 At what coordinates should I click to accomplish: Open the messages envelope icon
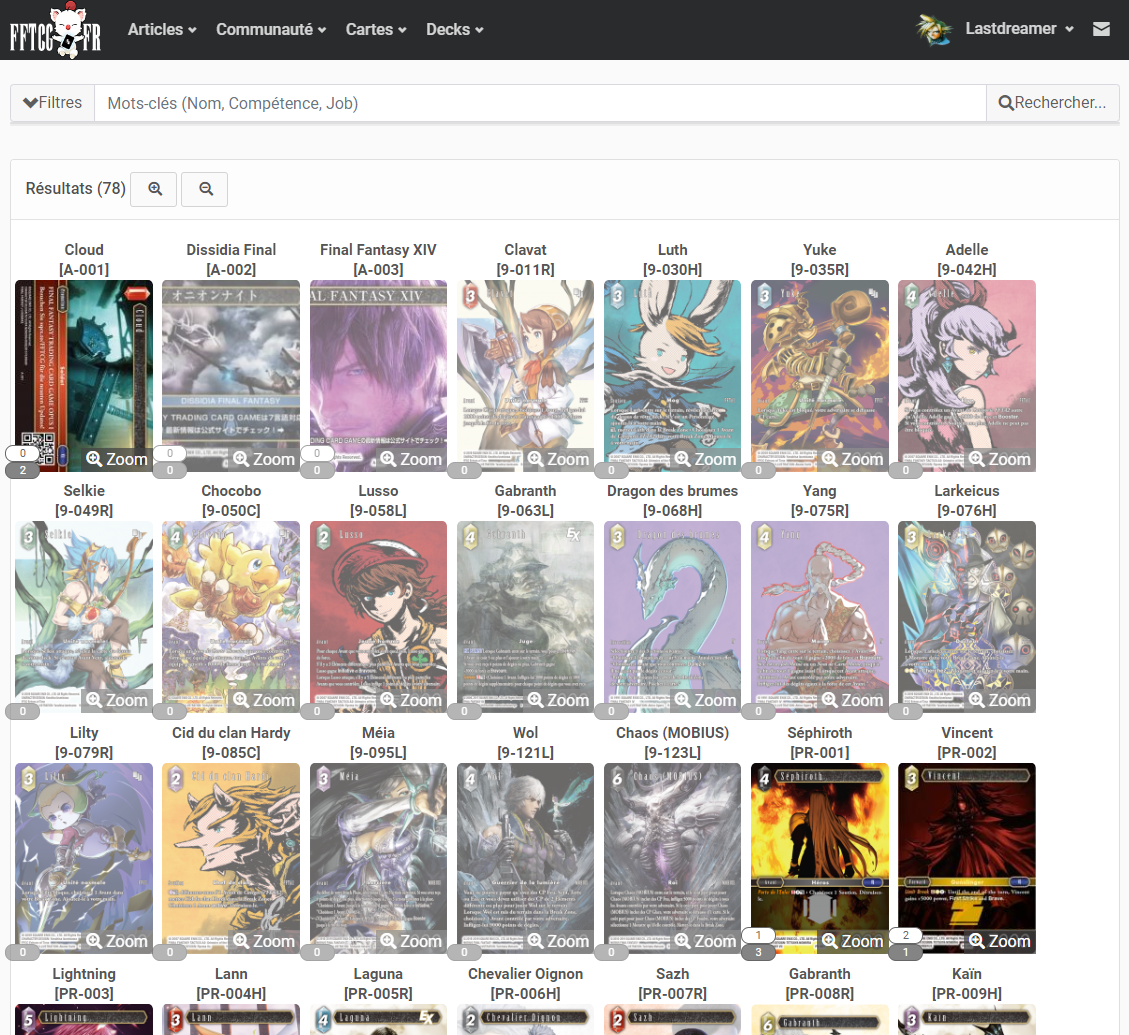coord(1101,29)
